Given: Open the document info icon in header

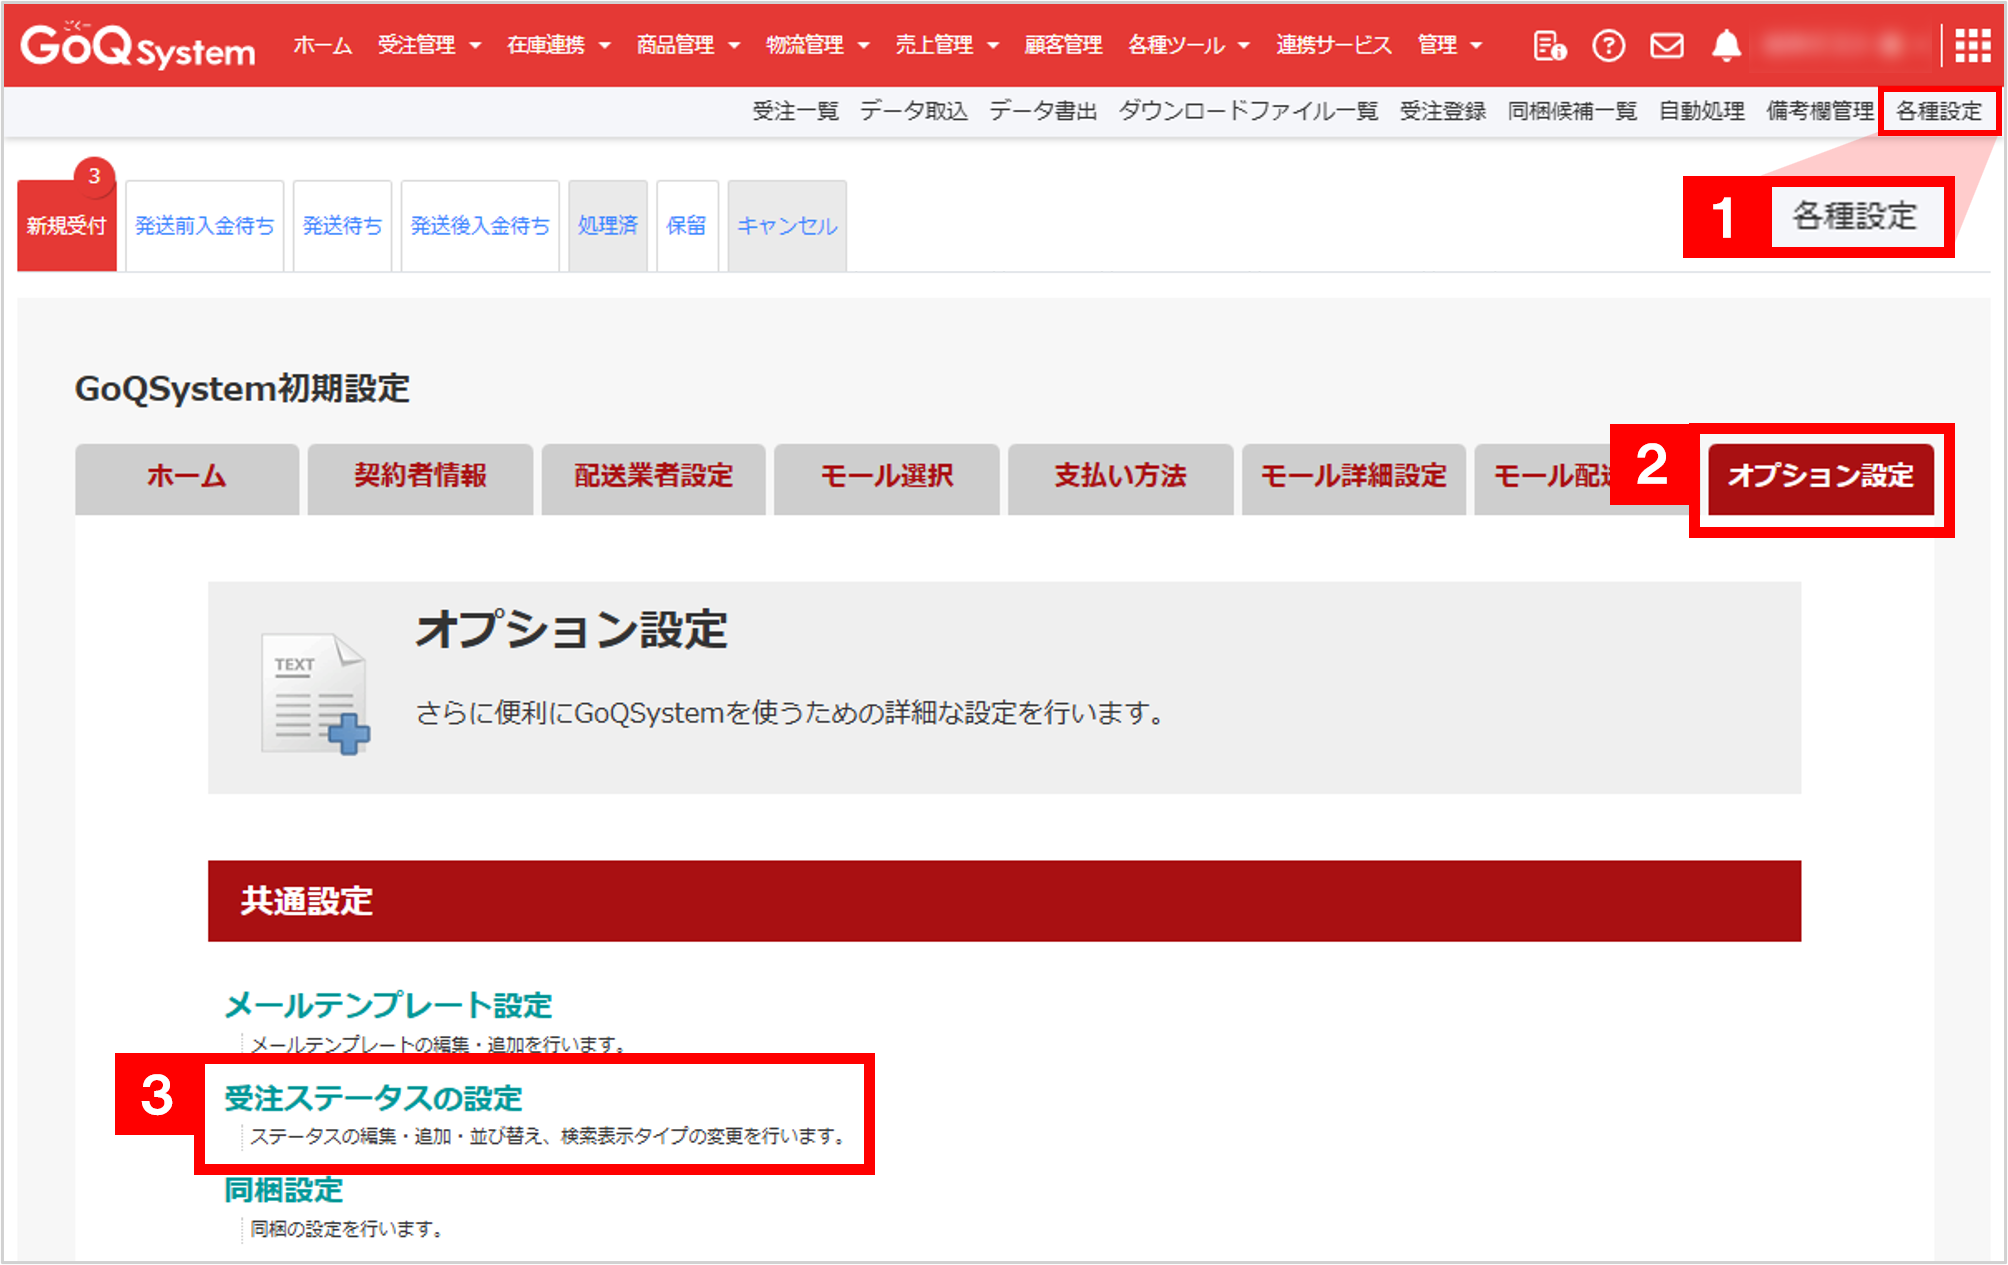Looking at the screenshot, I should coord(1549,46).
